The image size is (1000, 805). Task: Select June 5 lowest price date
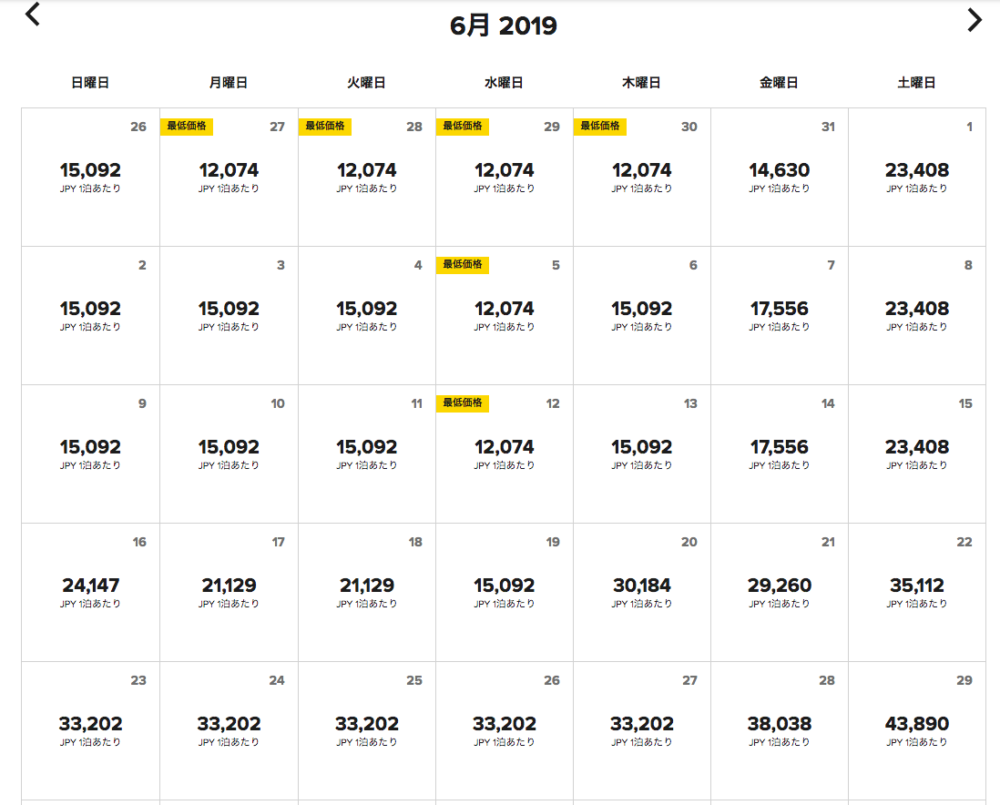504,316
